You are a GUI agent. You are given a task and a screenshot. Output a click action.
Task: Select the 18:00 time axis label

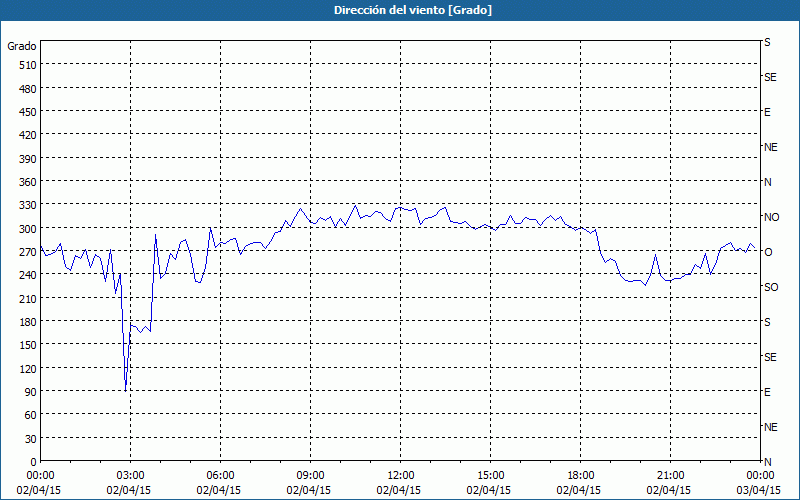(581, 476)
